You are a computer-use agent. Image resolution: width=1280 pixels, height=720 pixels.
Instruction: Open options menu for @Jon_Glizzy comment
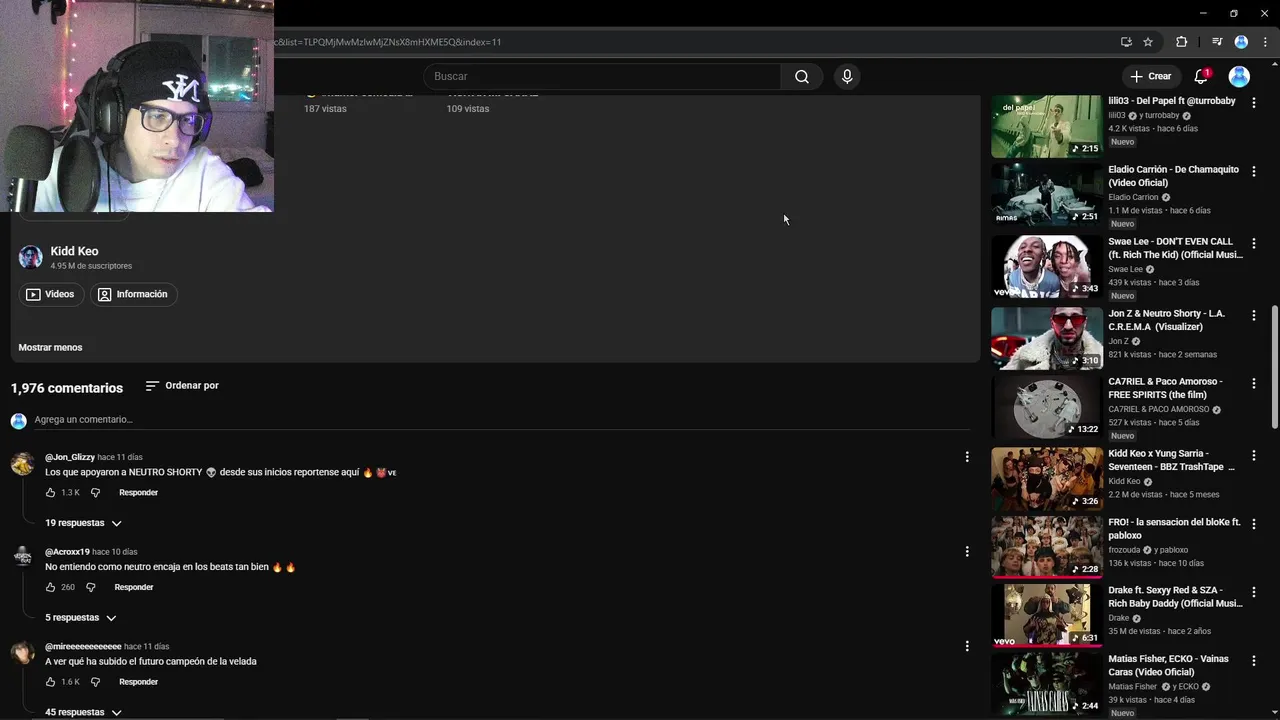pos(967,457)
